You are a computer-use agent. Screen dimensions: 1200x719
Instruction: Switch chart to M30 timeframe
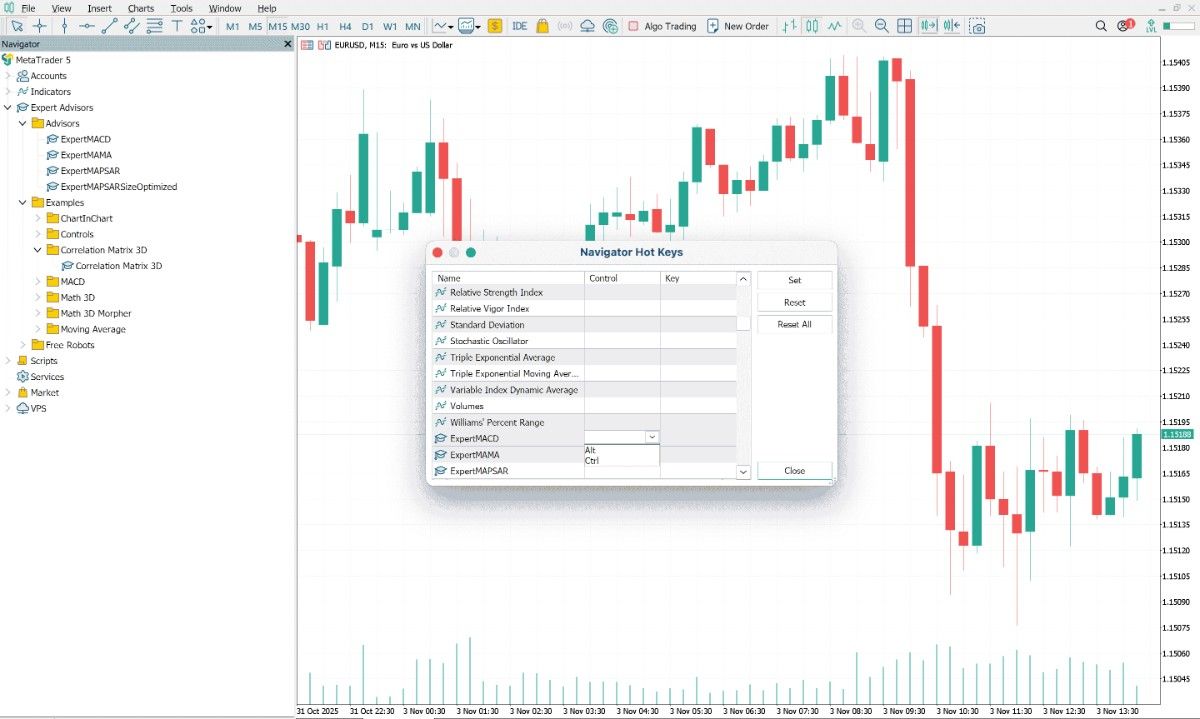[x=300, y=26]
